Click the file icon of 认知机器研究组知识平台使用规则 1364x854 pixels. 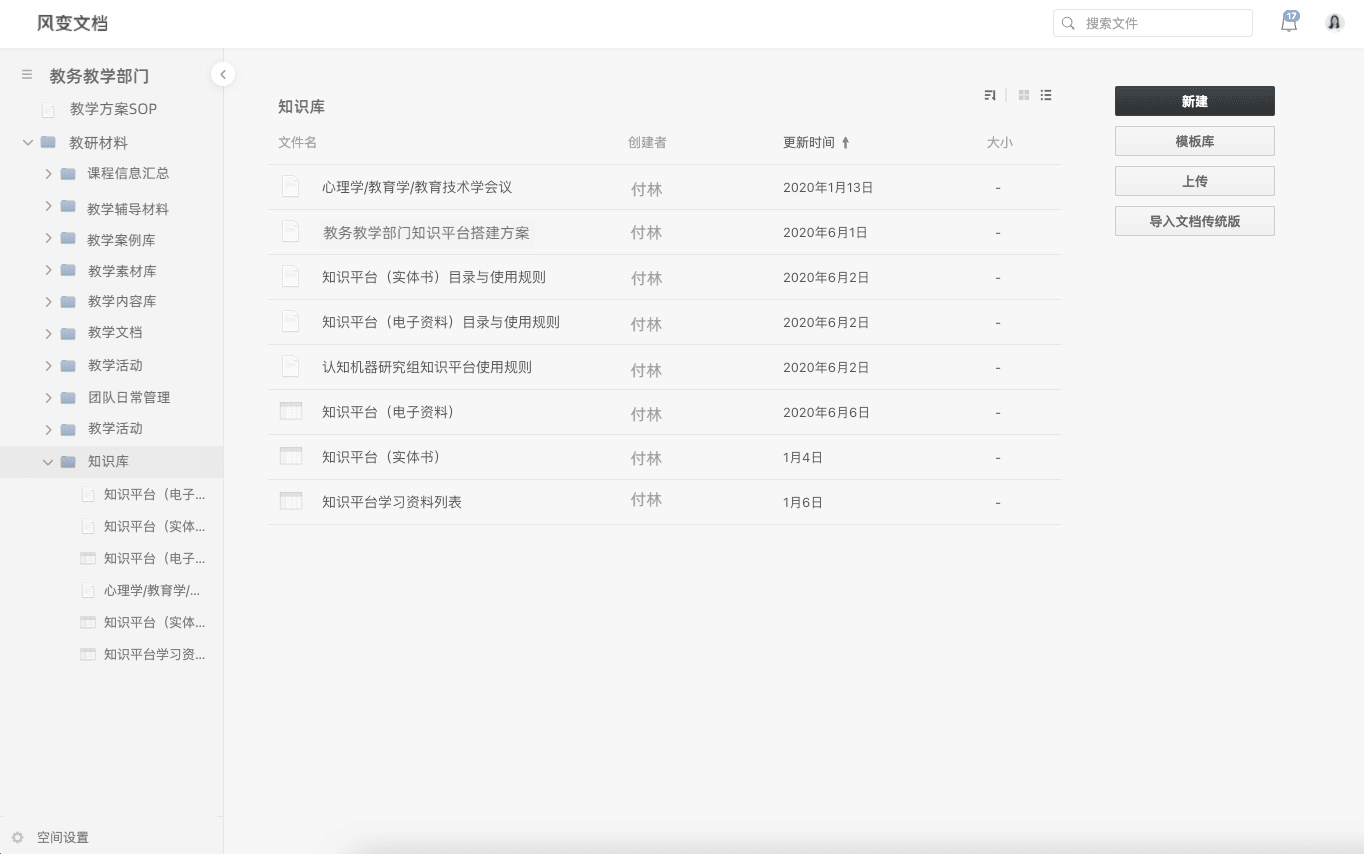(290, 366)
